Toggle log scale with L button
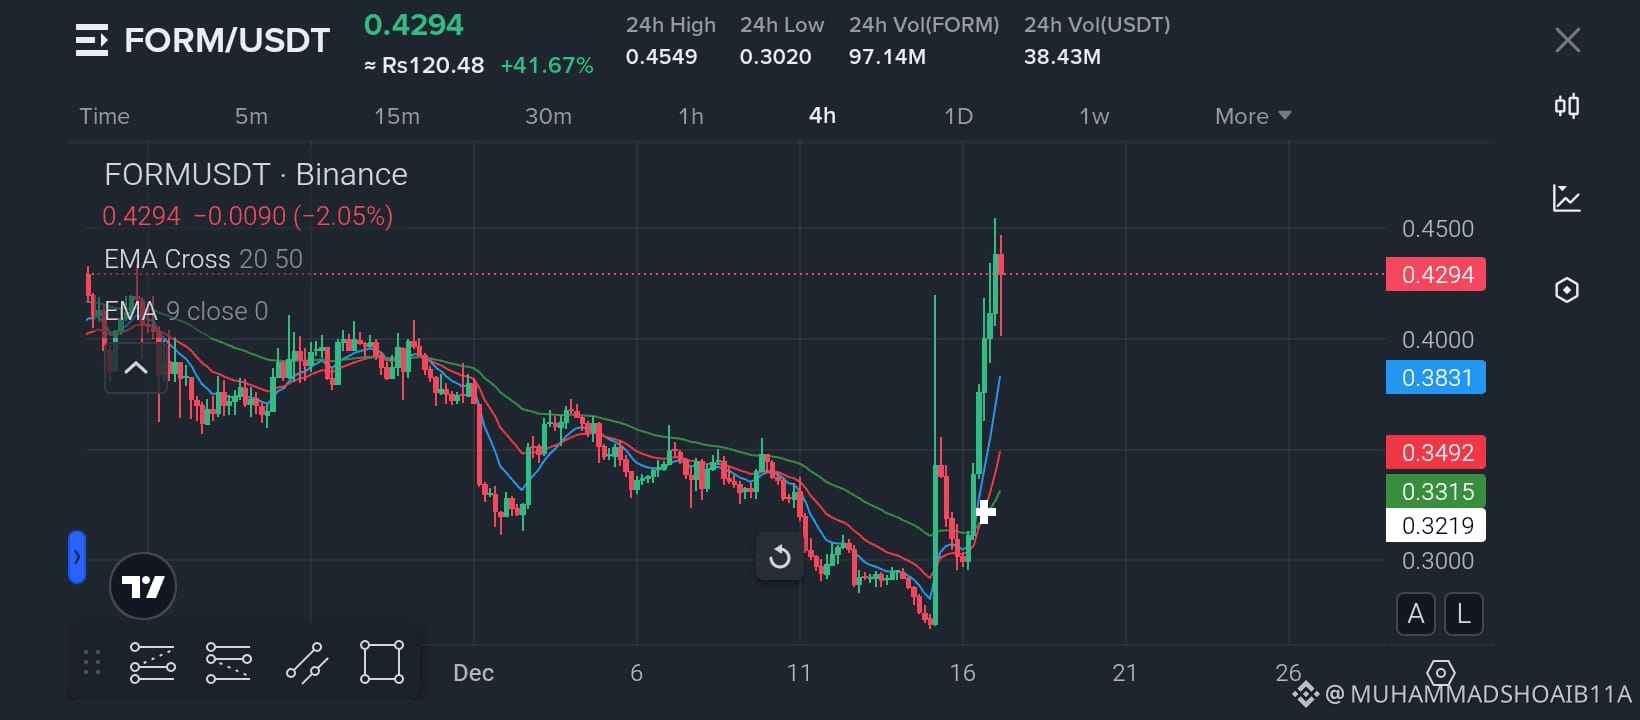 coord(1464,614)
